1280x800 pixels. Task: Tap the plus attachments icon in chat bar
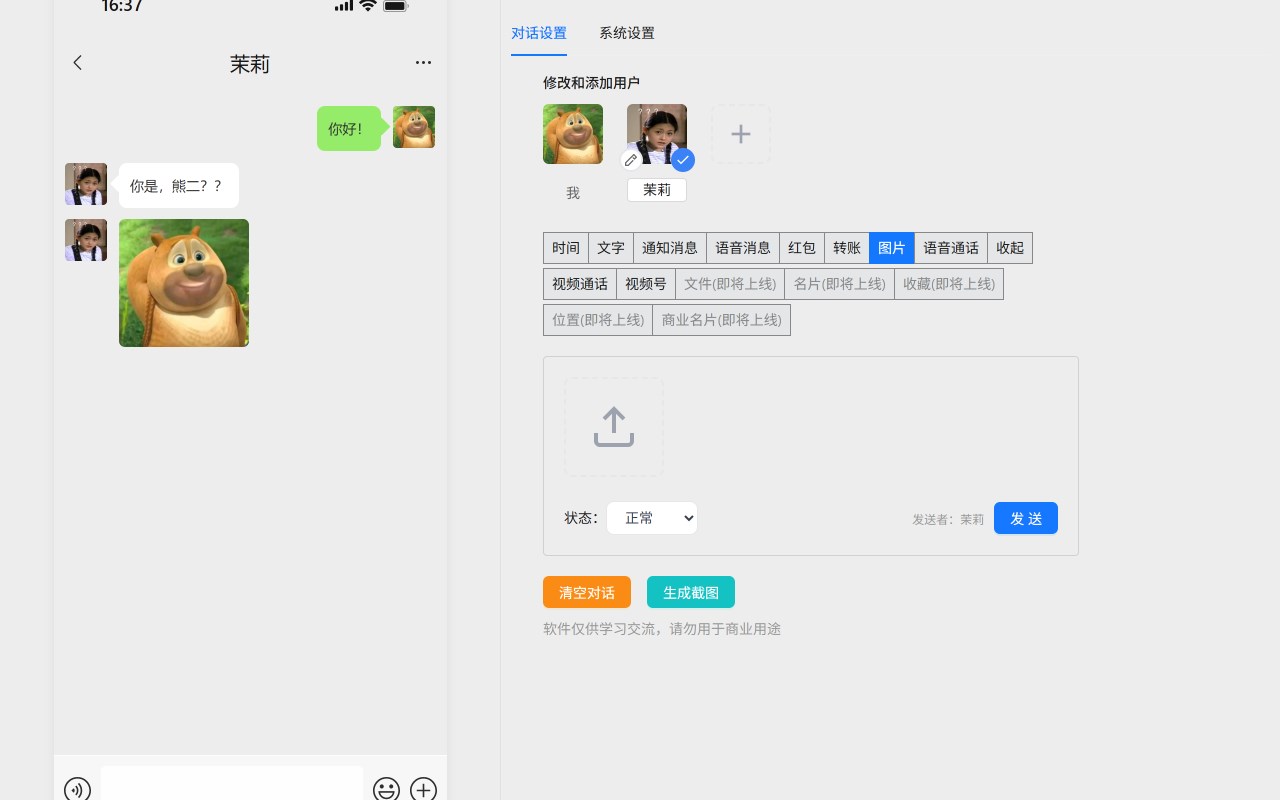tap(423, 789)
